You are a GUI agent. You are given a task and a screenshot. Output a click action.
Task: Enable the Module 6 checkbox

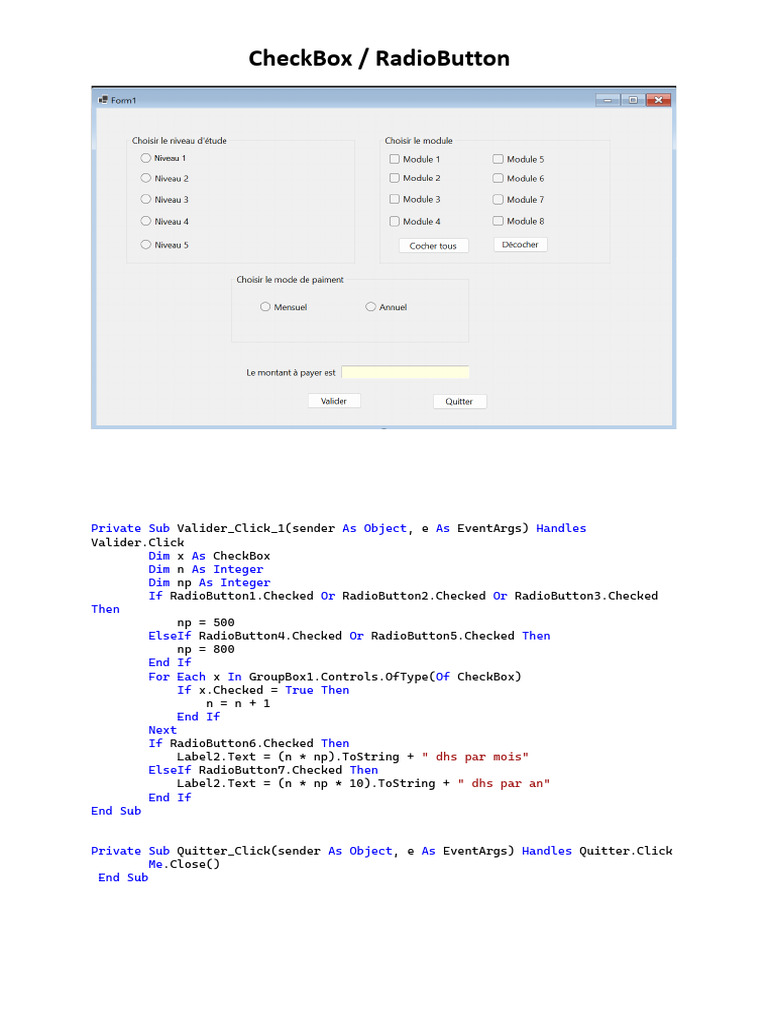[x=498, y=178]
